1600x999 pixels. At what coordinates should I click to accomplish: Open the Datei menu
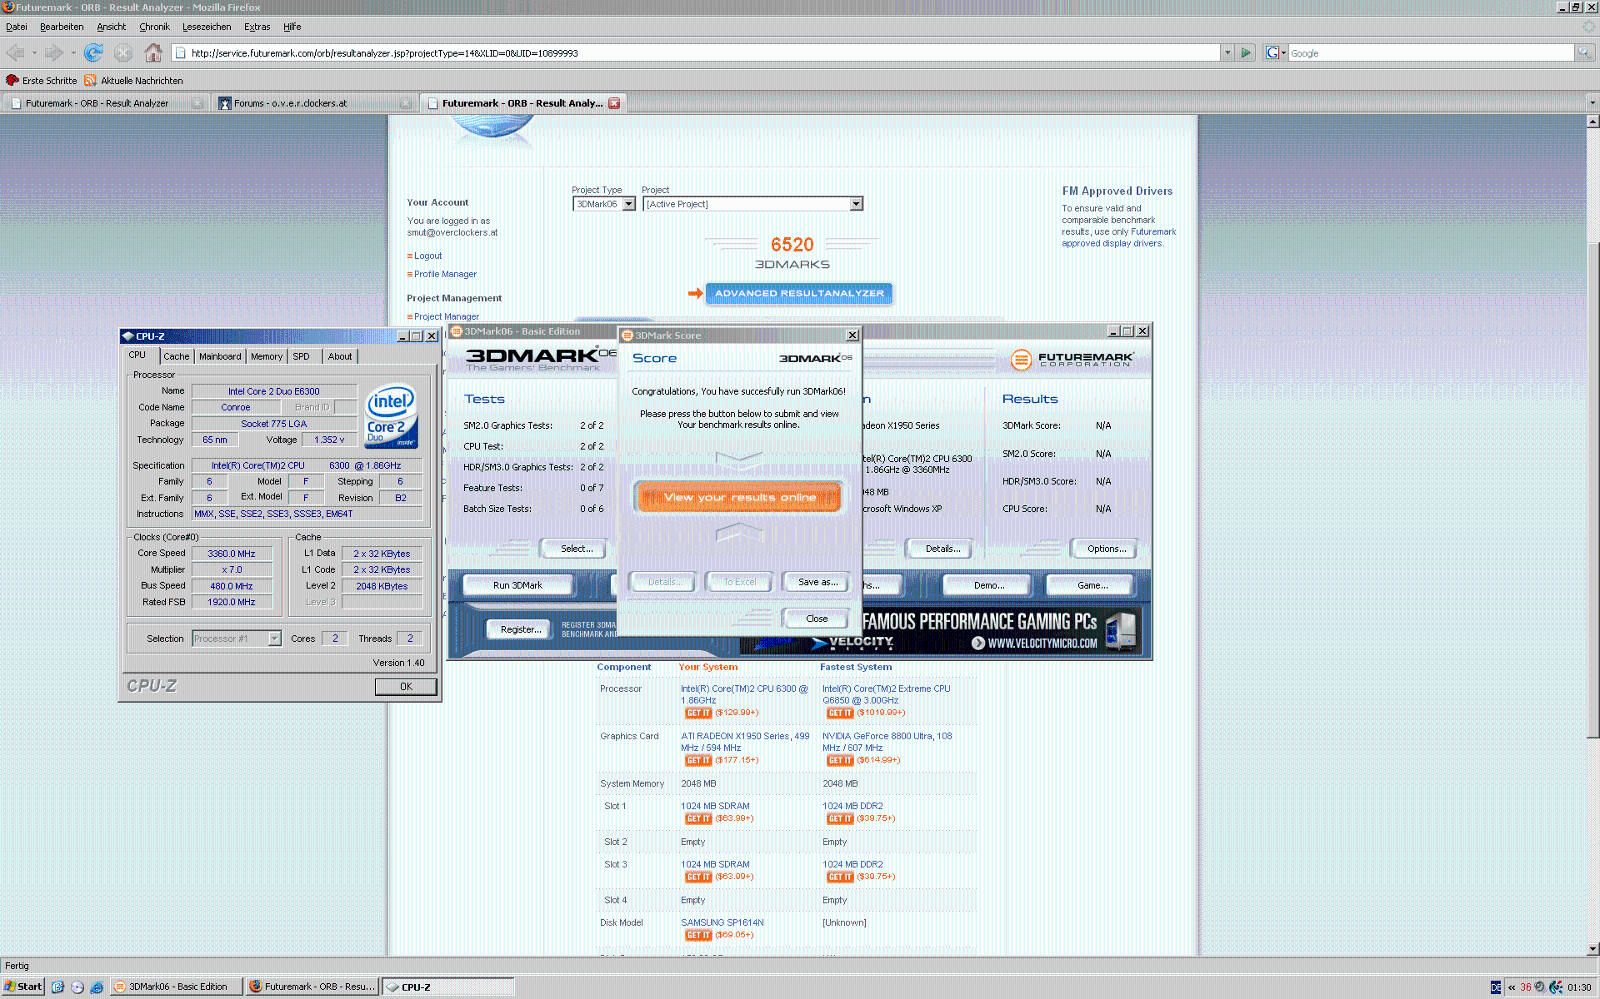click(x=17, y=27)
